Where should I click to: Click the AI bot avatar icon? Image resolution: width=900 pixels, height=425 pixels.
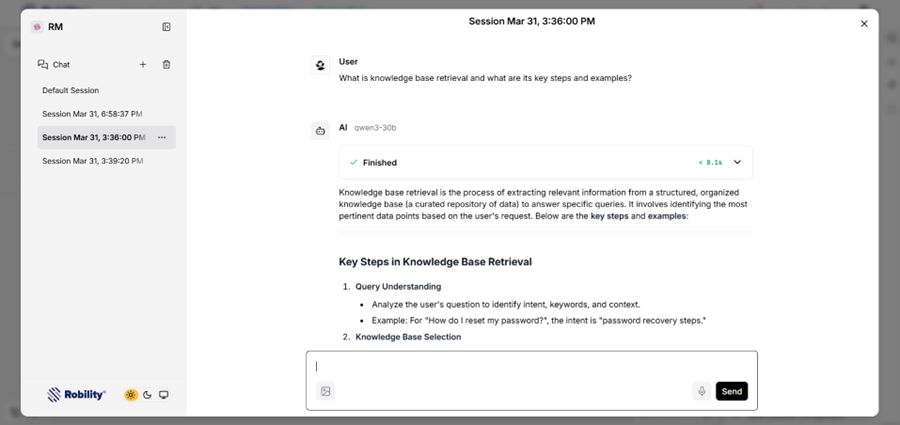(320, 130)
